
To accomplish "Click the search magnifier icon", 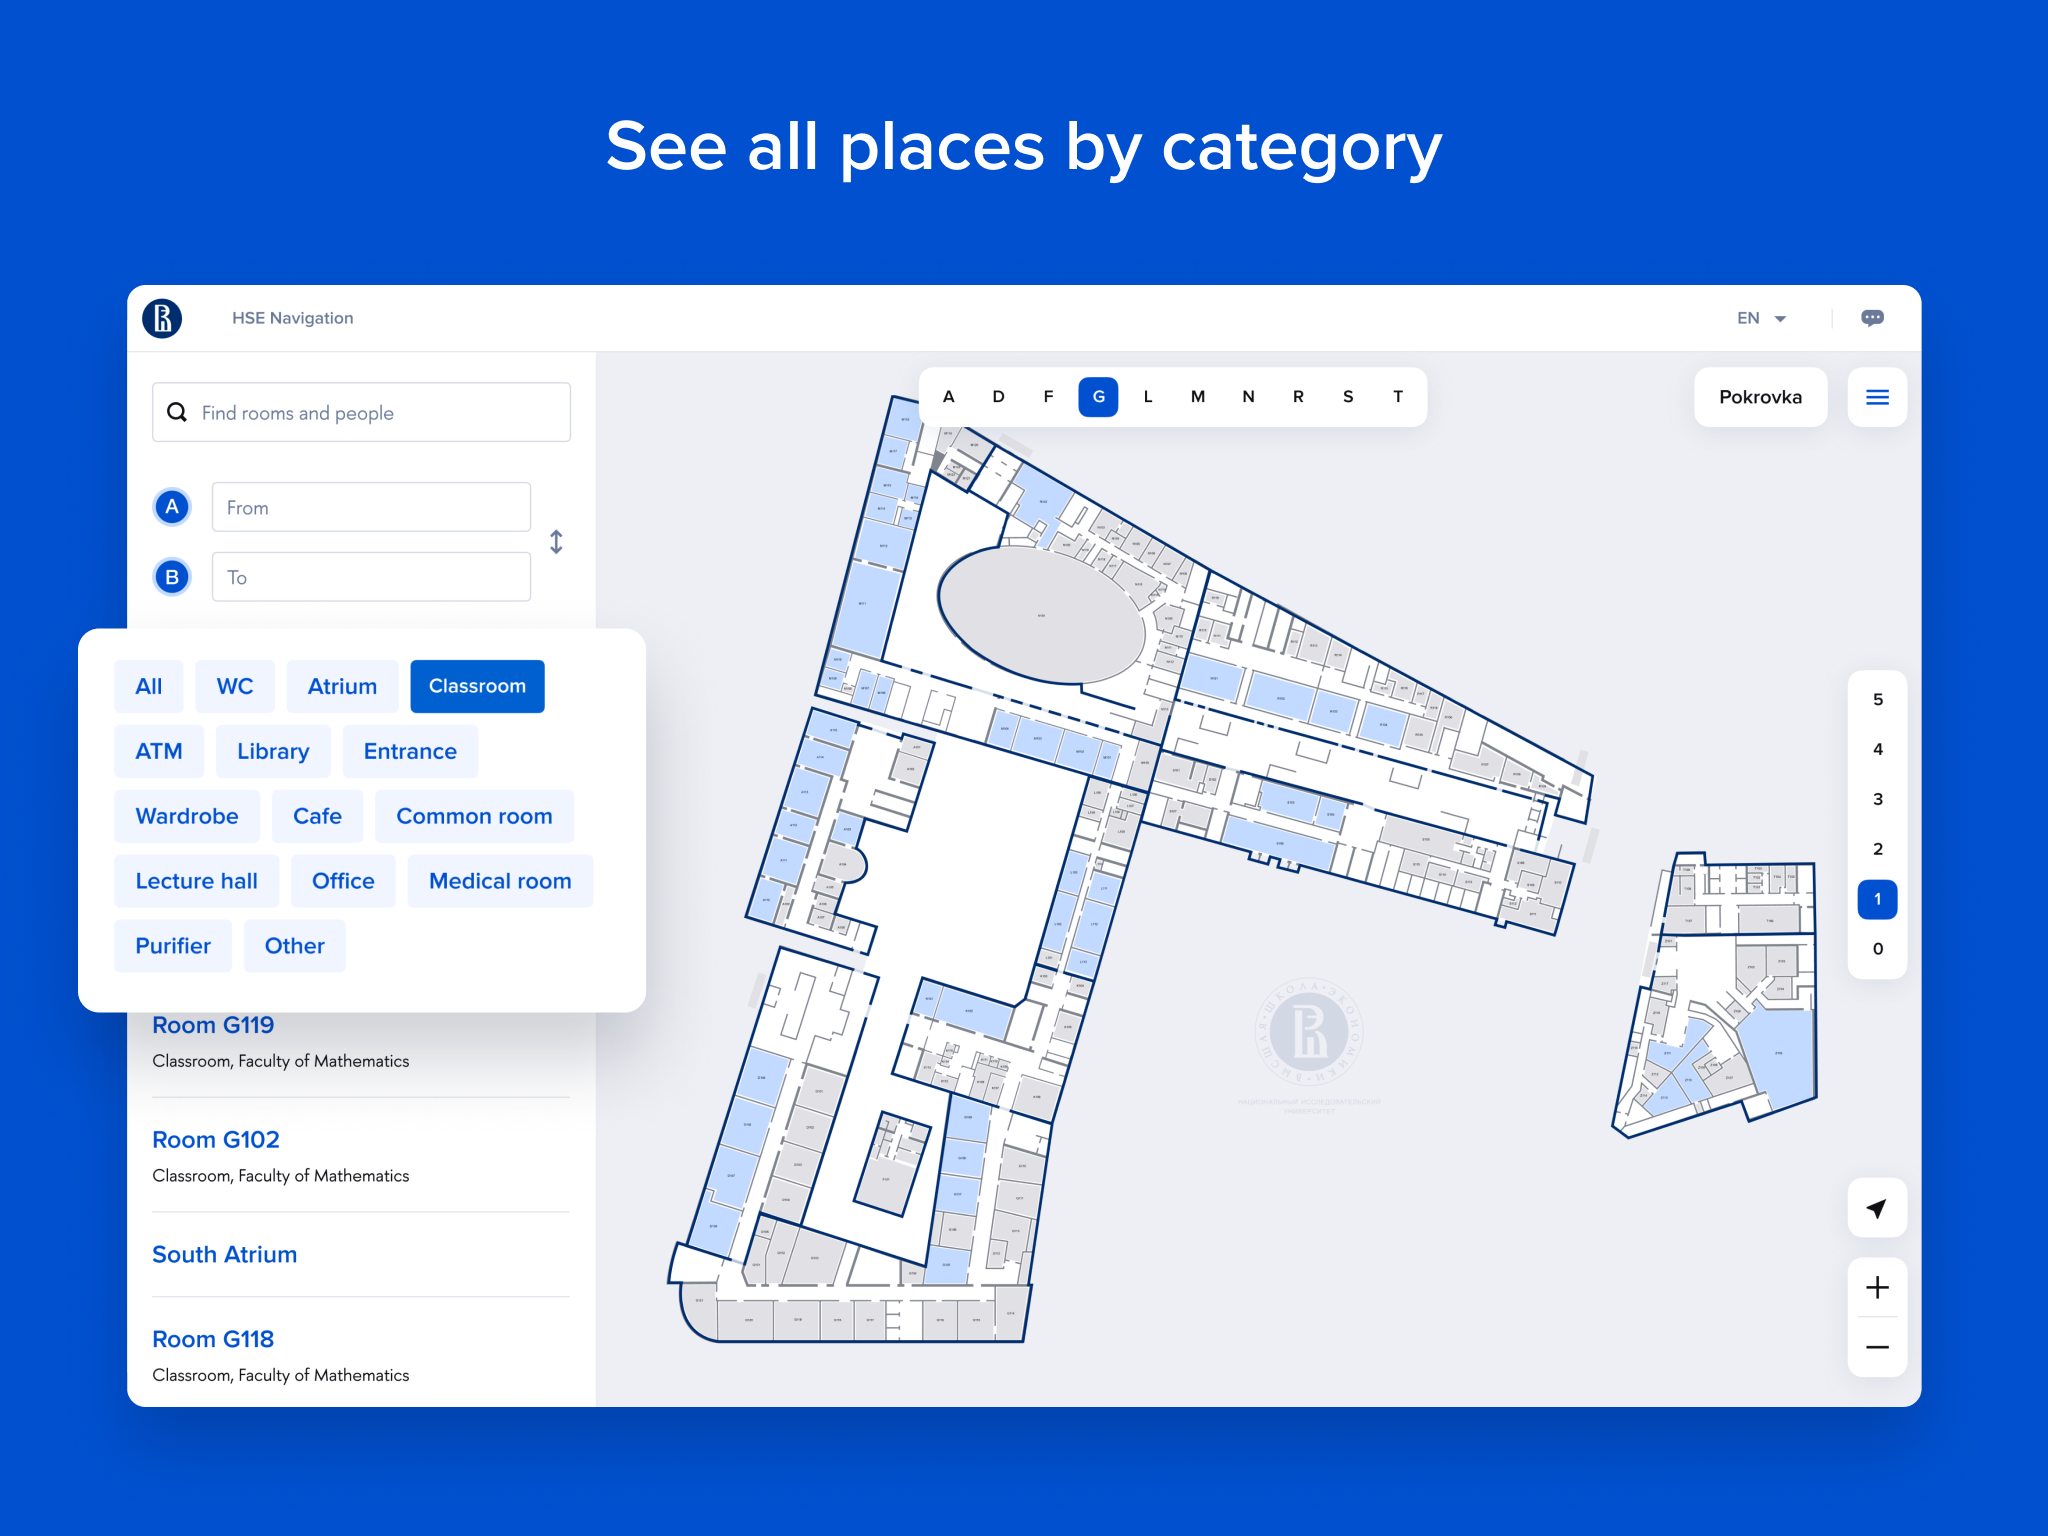I will point(177,412).
